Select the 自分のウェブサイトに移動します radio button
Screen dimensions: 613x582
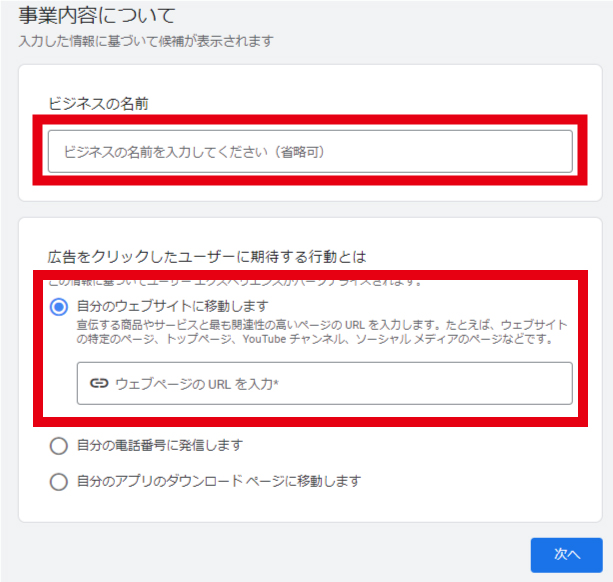tap(58, 306)
